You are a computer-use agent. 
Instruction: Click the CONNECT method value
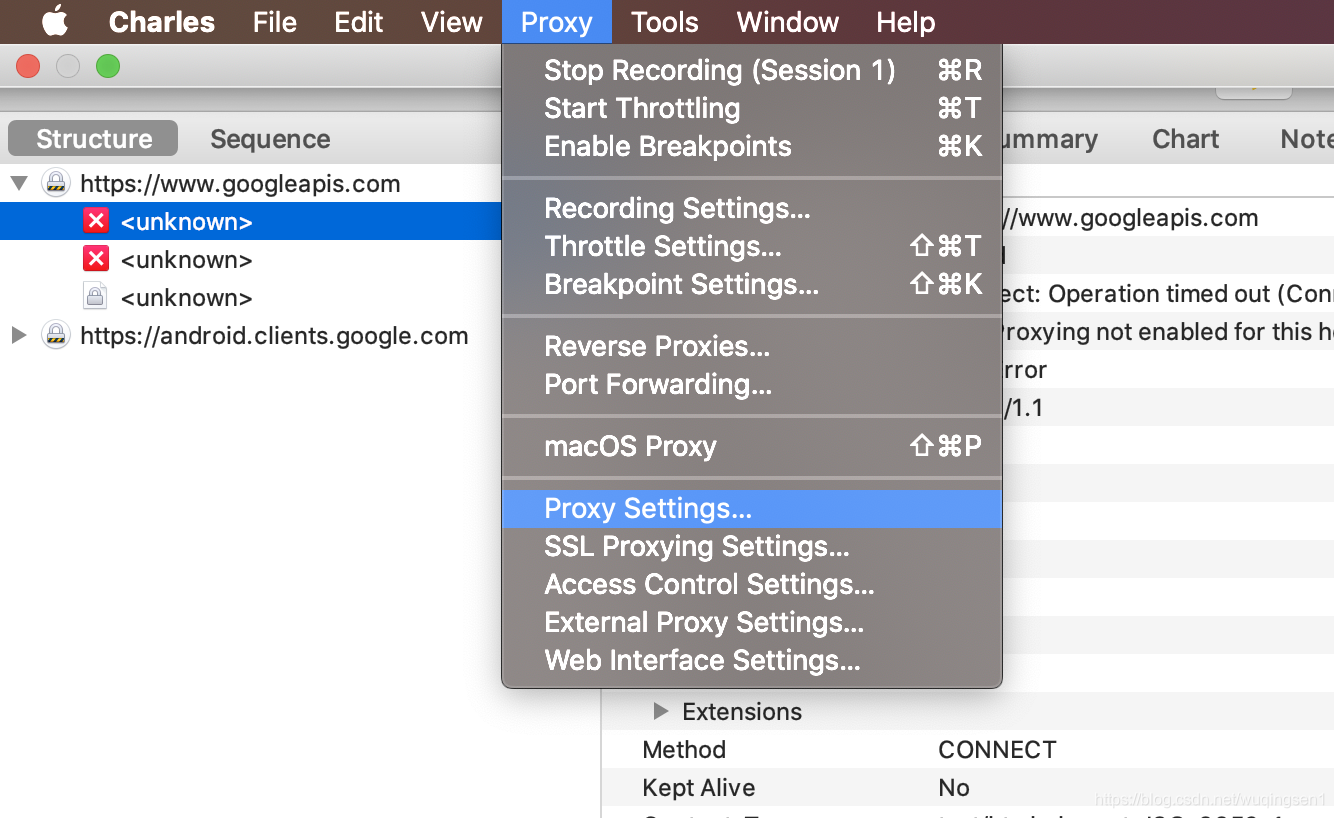[997, 750]
